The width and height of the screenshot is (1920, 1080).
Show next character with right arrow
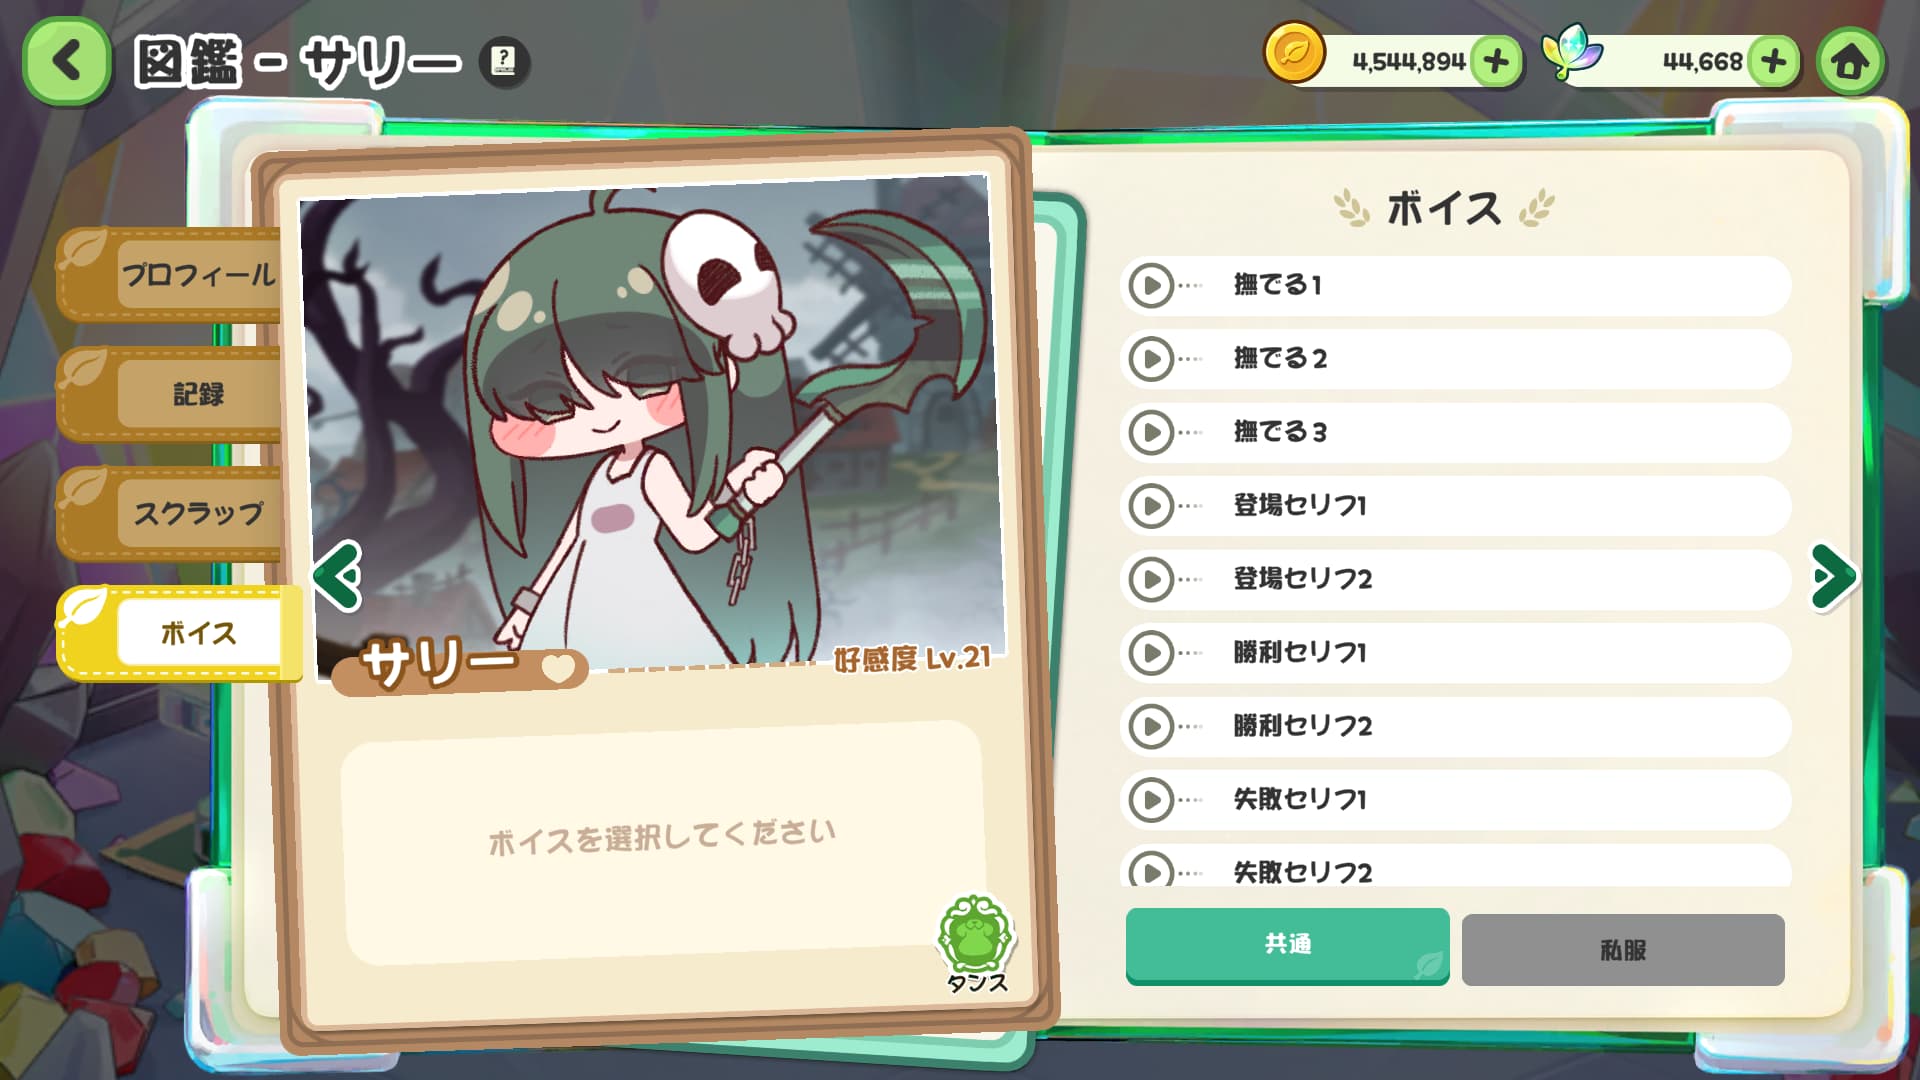(1834, 576)
